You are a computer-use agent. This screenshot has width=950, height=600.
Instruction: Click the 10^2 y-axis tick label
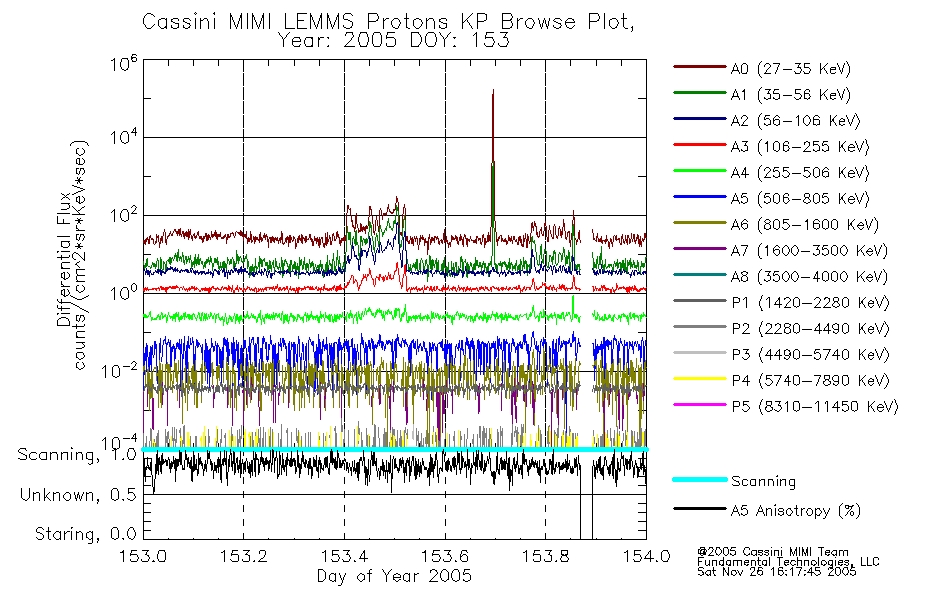pos(123,215)
